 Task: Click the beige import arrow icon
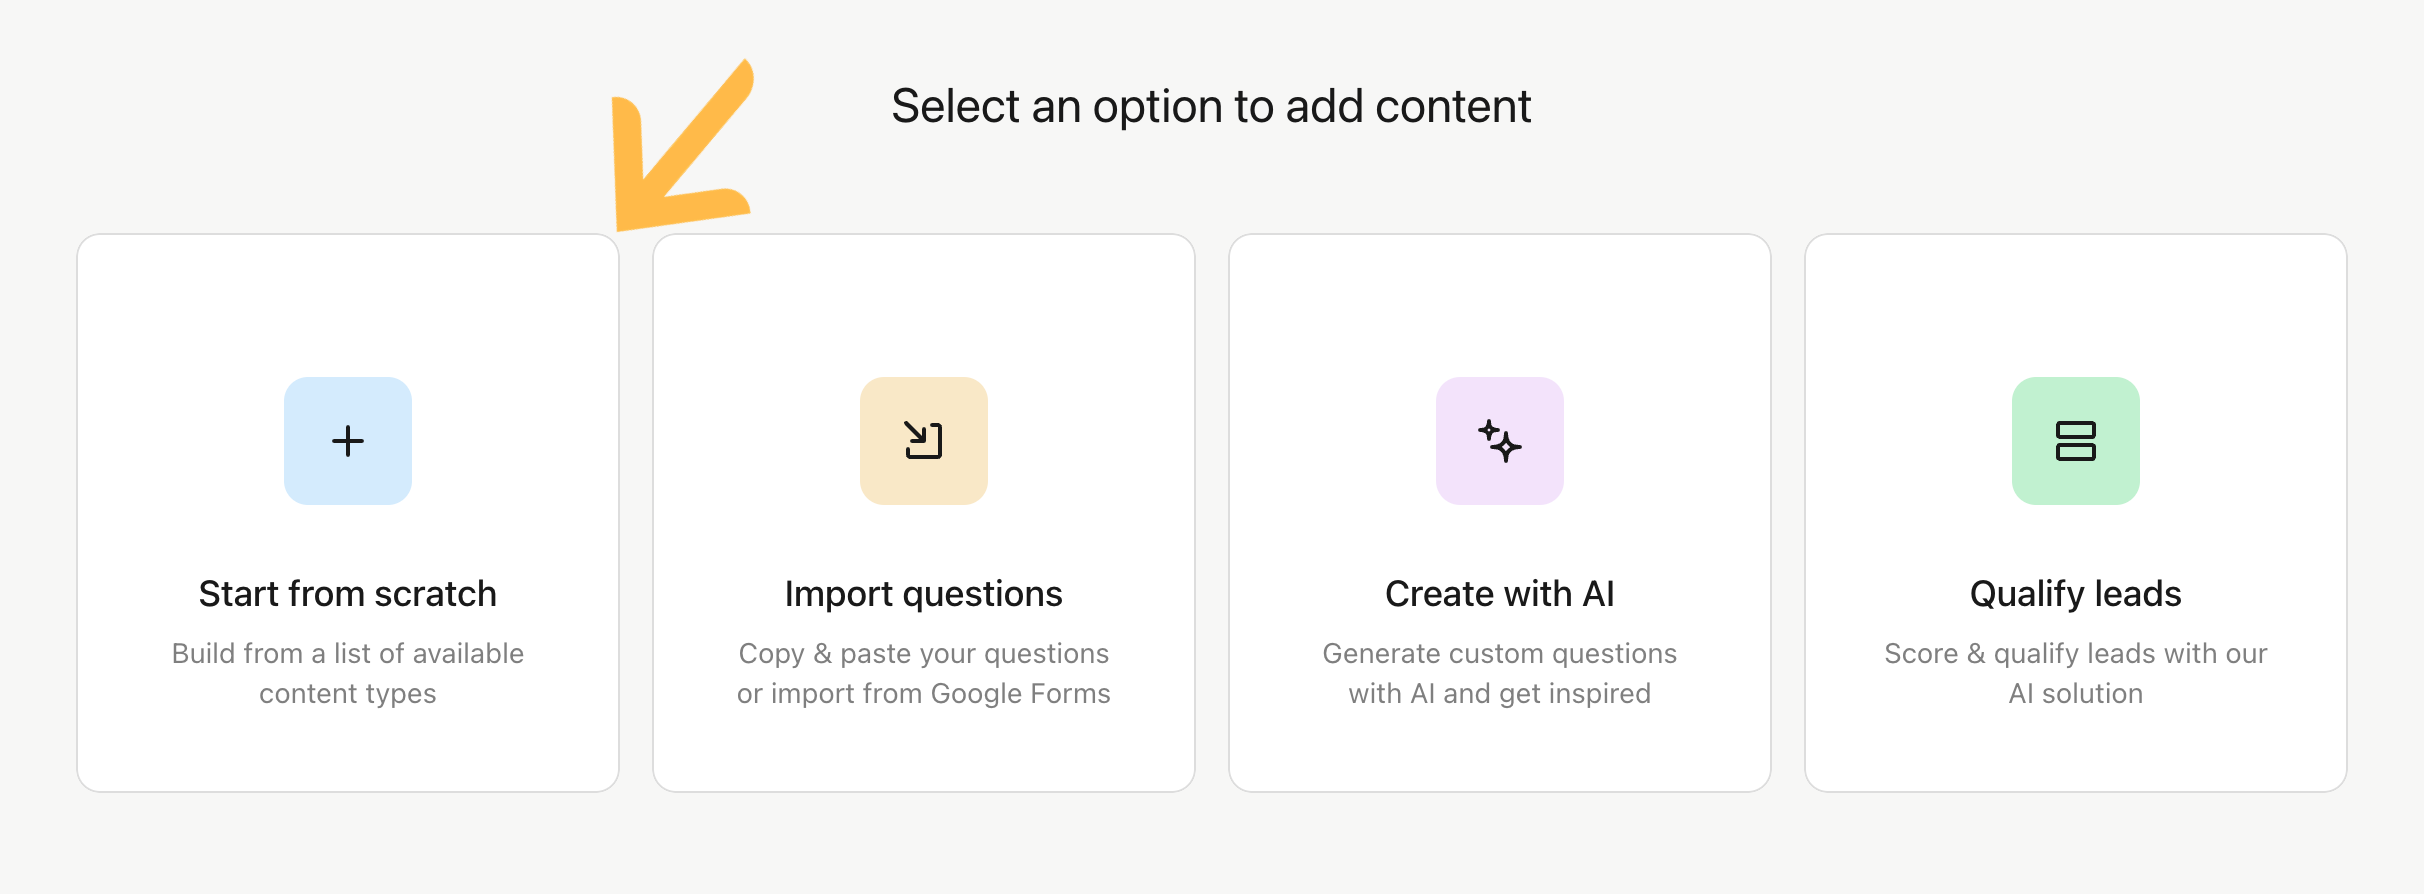pos(924,441)
